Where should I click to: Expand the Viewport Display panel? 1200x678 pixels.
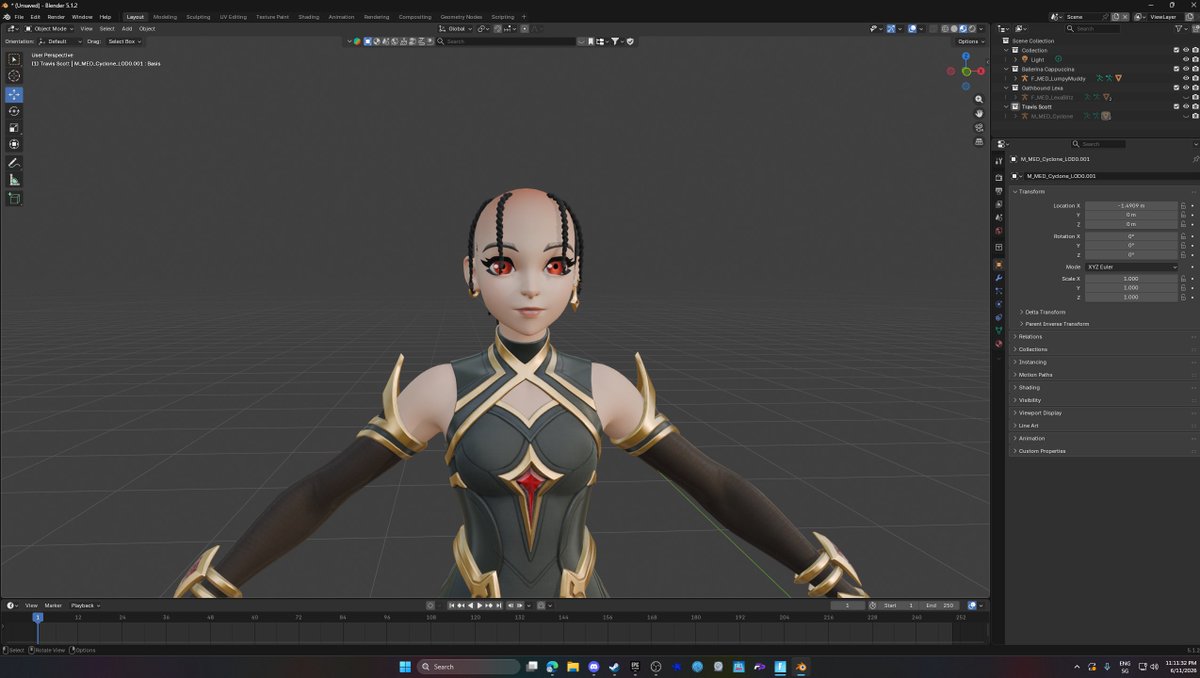point(1040,413)
